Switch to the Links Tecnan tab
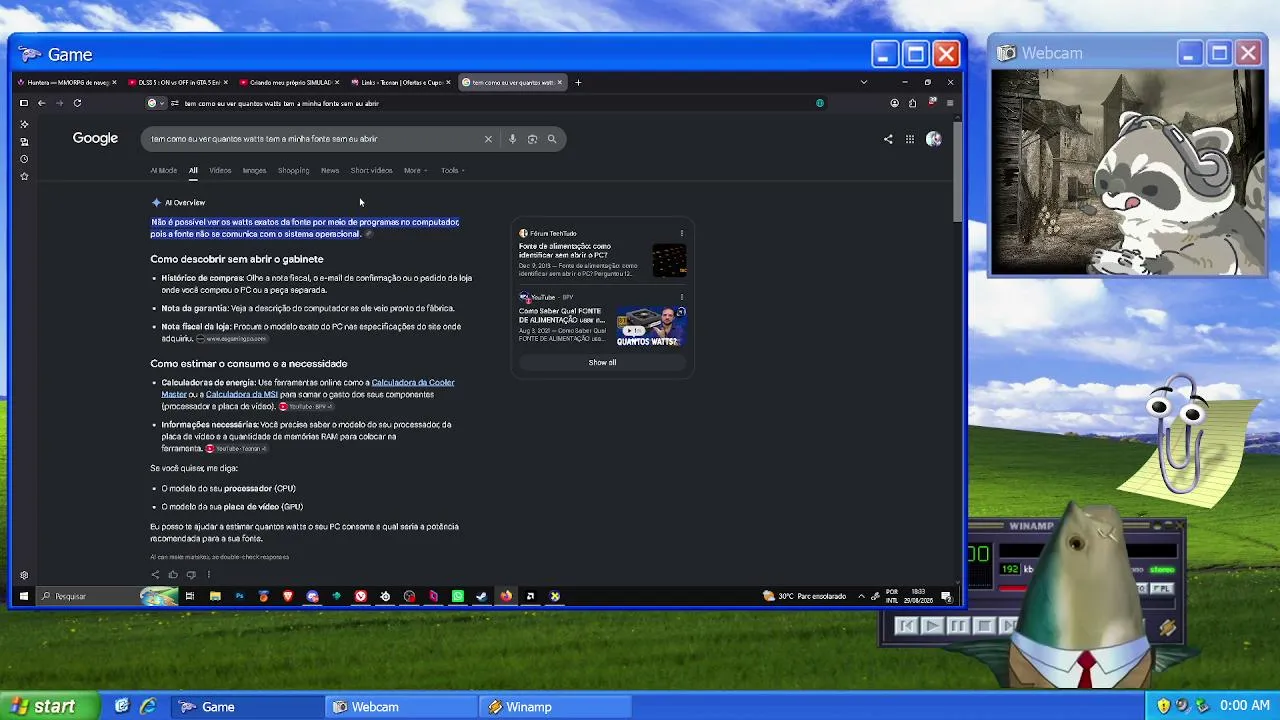1280x720 pixels. pos(401,82)
